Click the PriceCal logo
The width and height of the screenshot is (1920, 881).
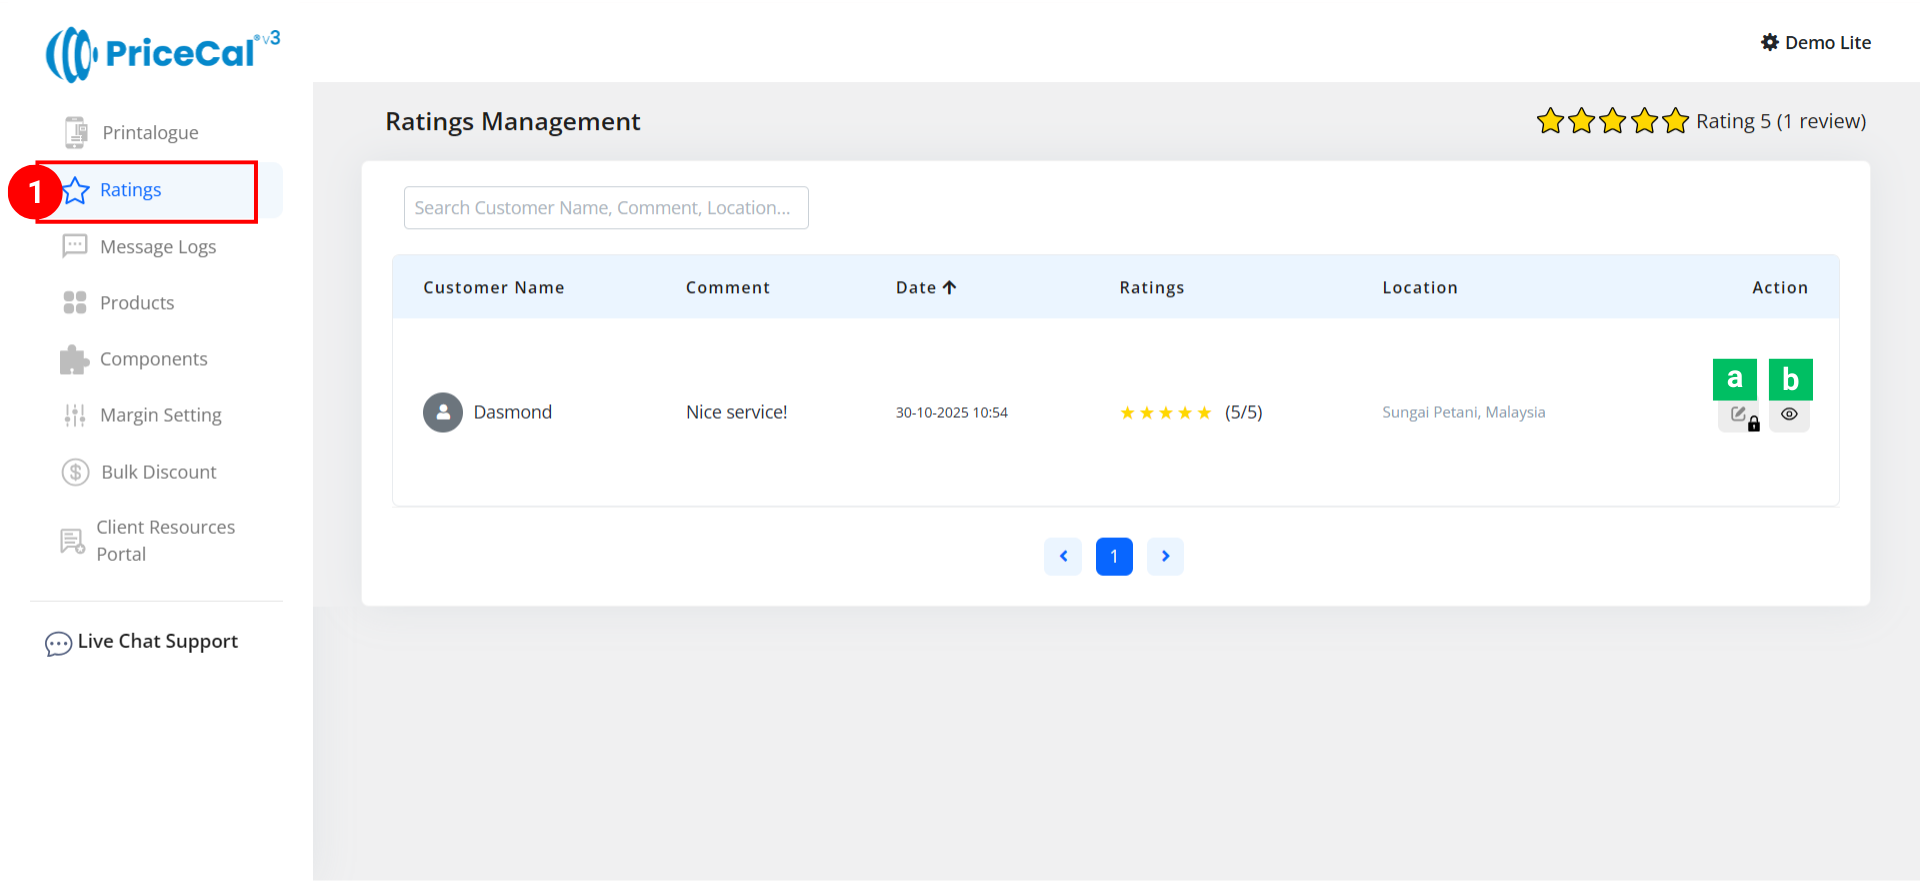(162, 54)
